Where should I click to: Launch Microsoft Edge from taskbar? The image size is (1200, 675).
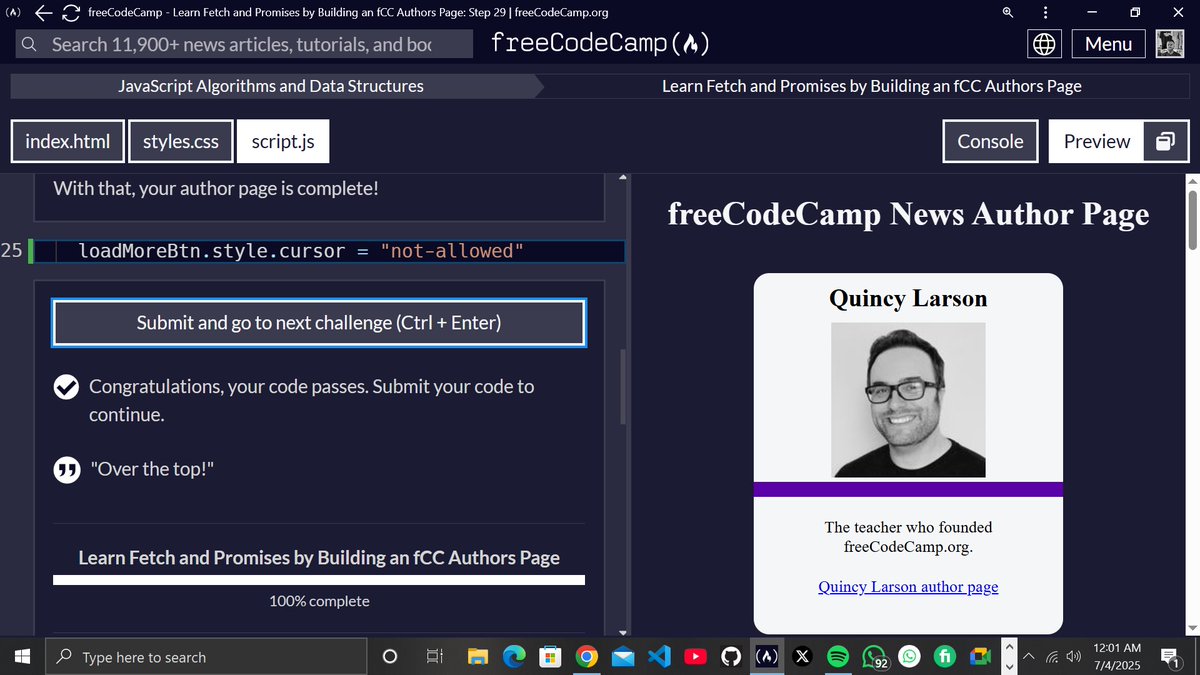coord(514,657)
